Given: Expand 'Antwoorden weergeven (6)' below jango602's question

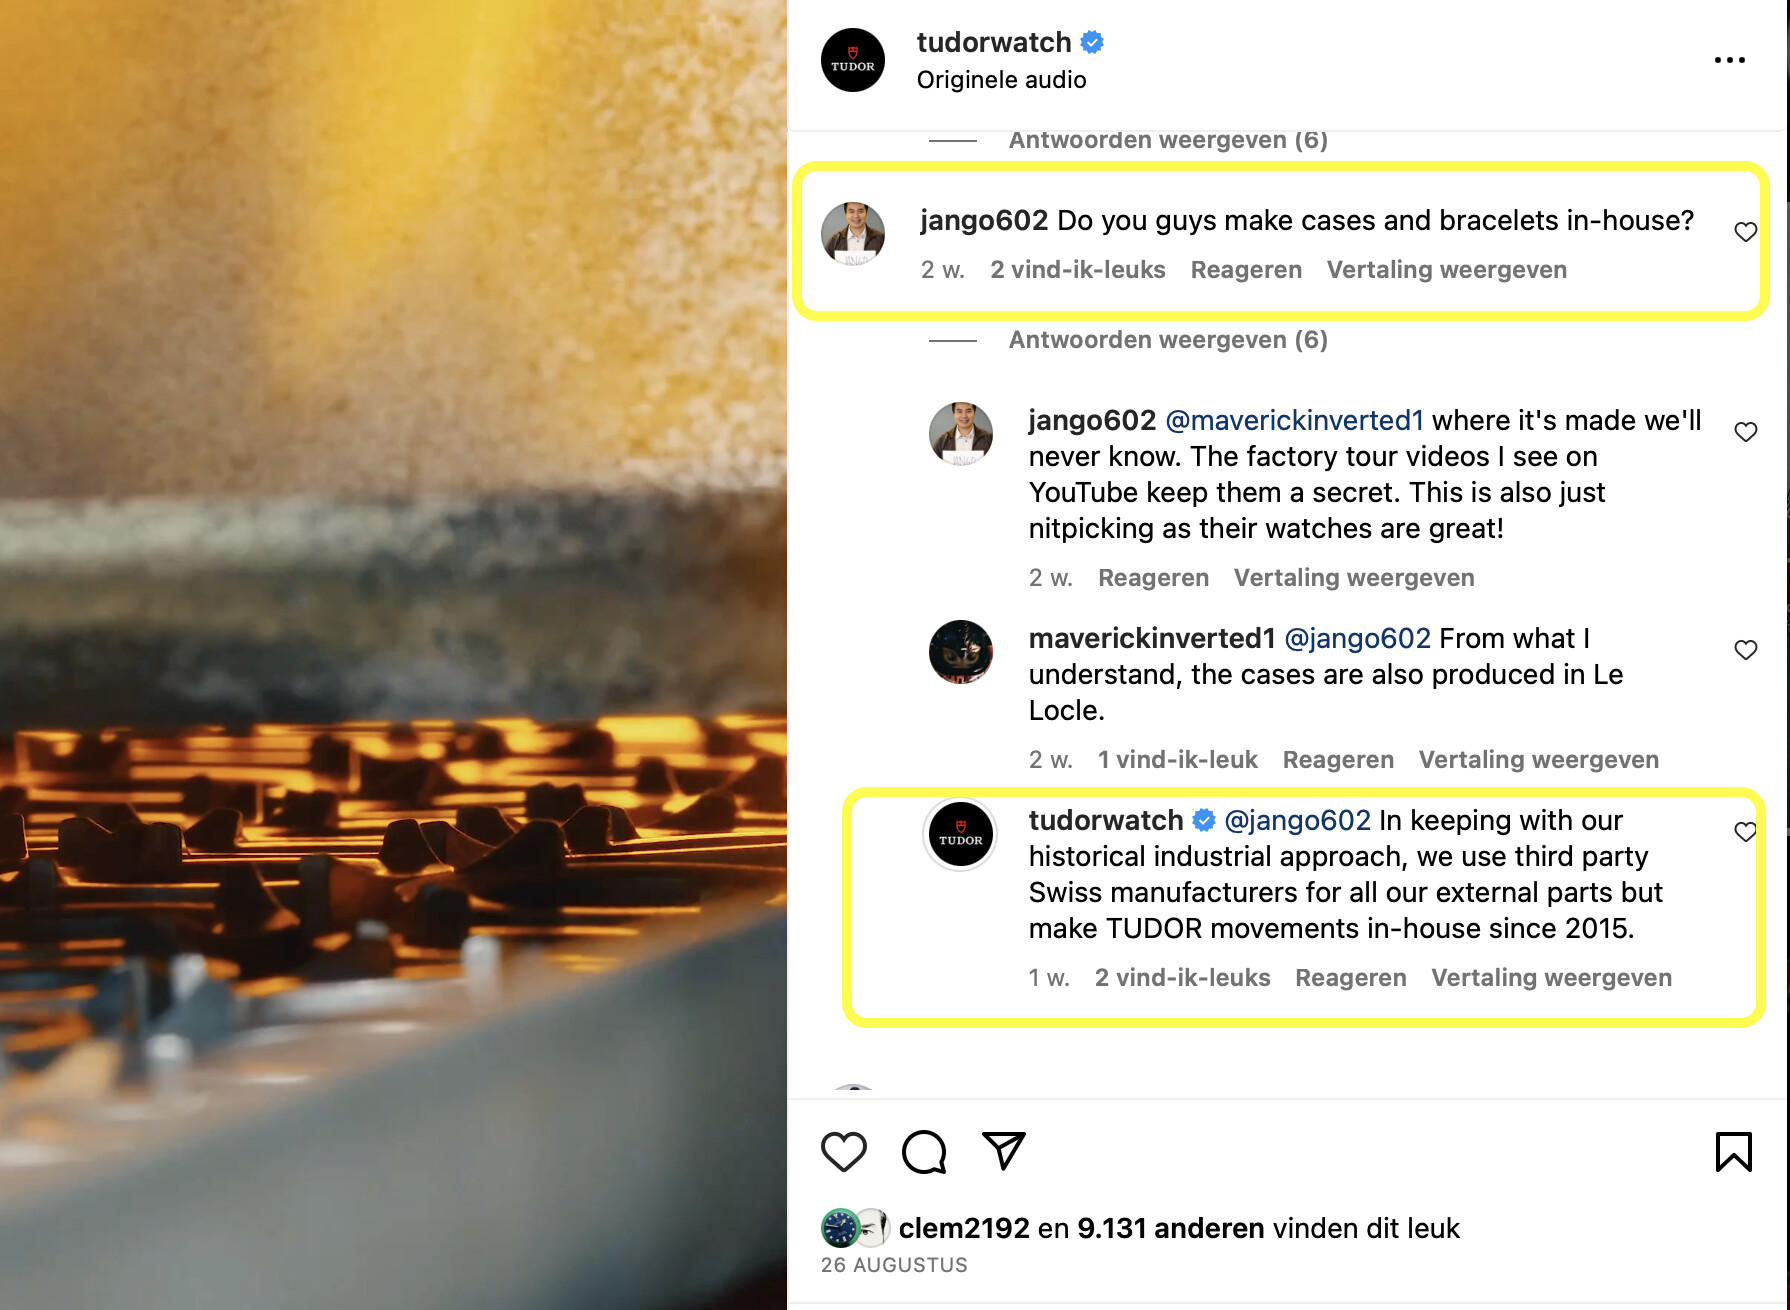Looking at the screenshot, I should click(1167, 340).
